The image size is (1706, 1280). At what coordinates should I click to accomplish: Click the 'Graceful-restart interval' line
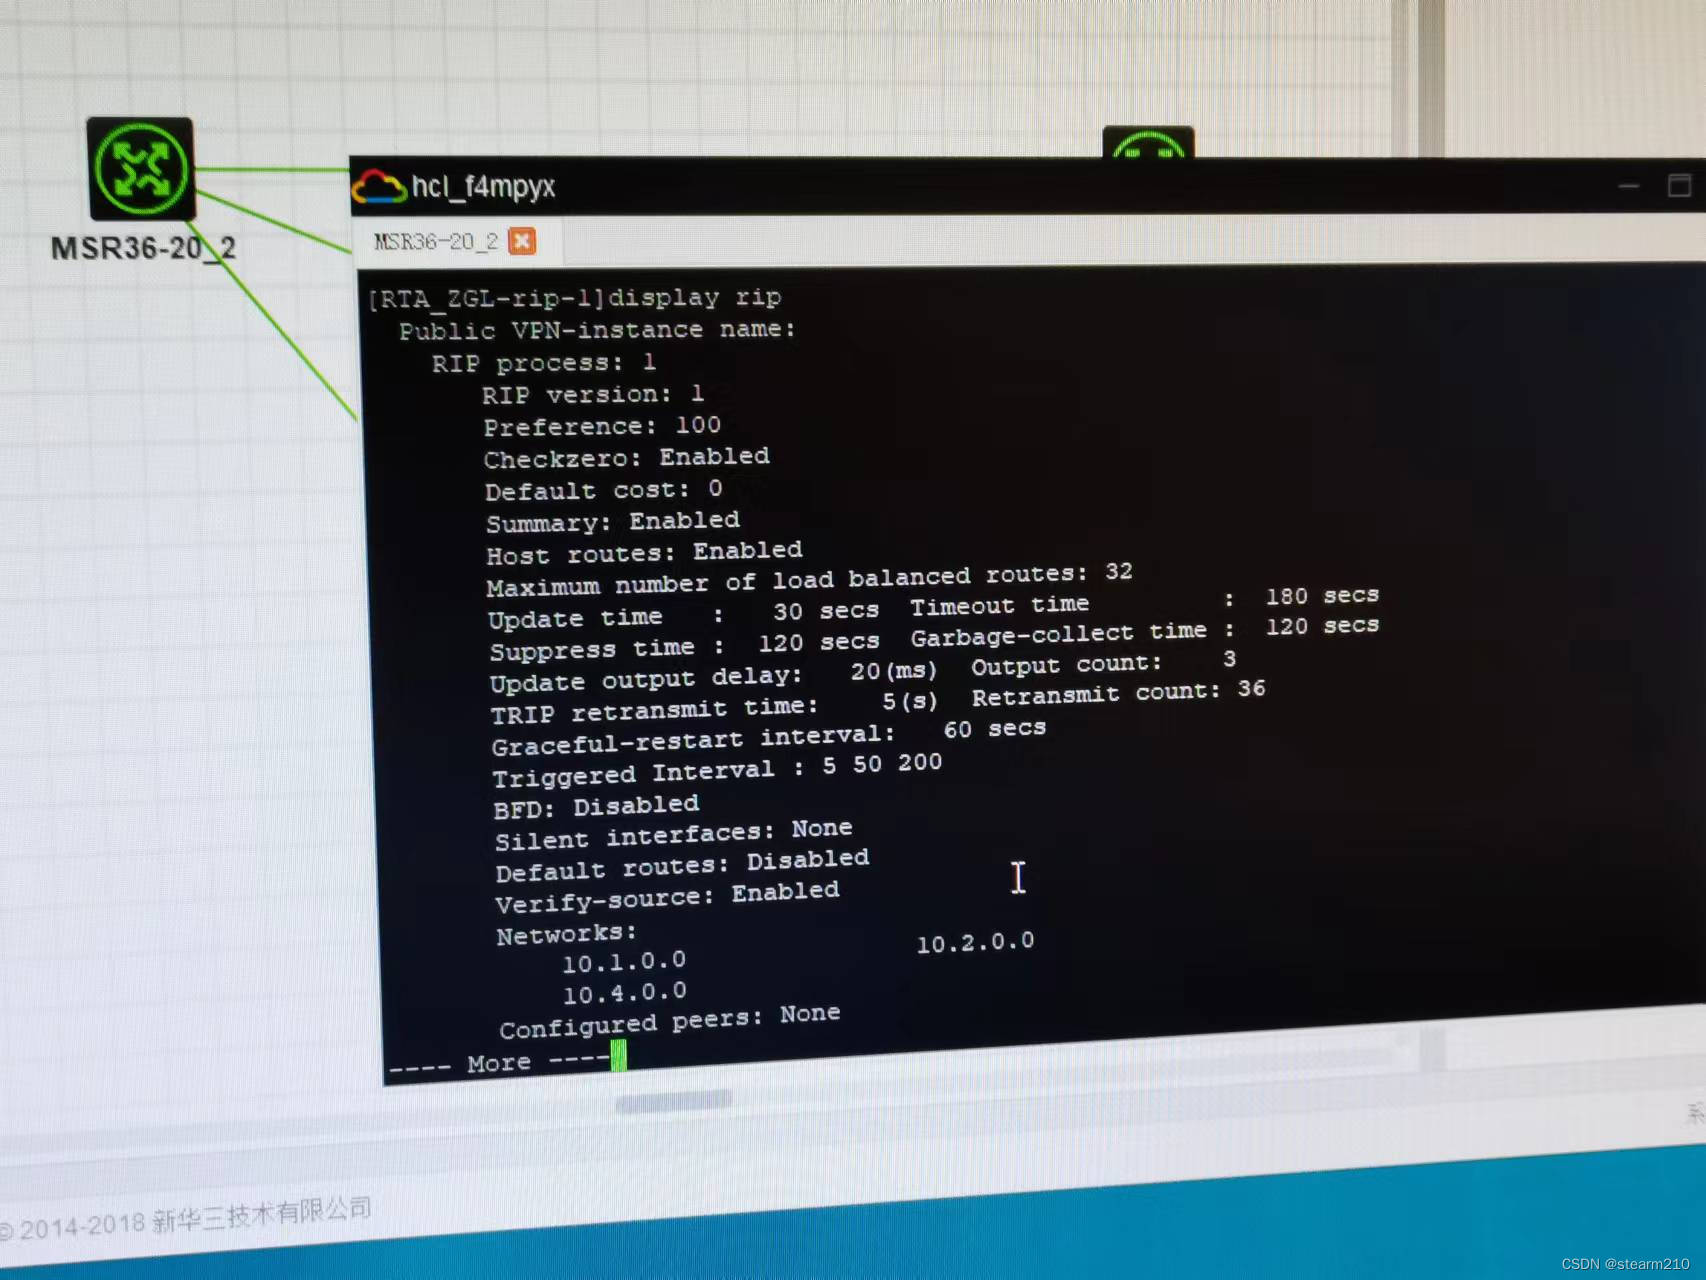click(769, 737)
